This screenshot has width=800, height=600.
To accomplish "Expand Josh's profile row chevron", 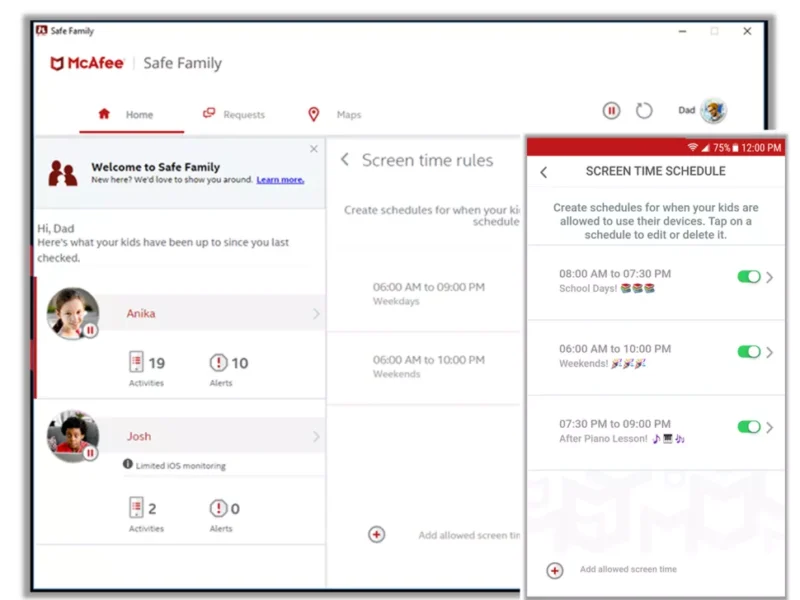I will pos(316,437).
